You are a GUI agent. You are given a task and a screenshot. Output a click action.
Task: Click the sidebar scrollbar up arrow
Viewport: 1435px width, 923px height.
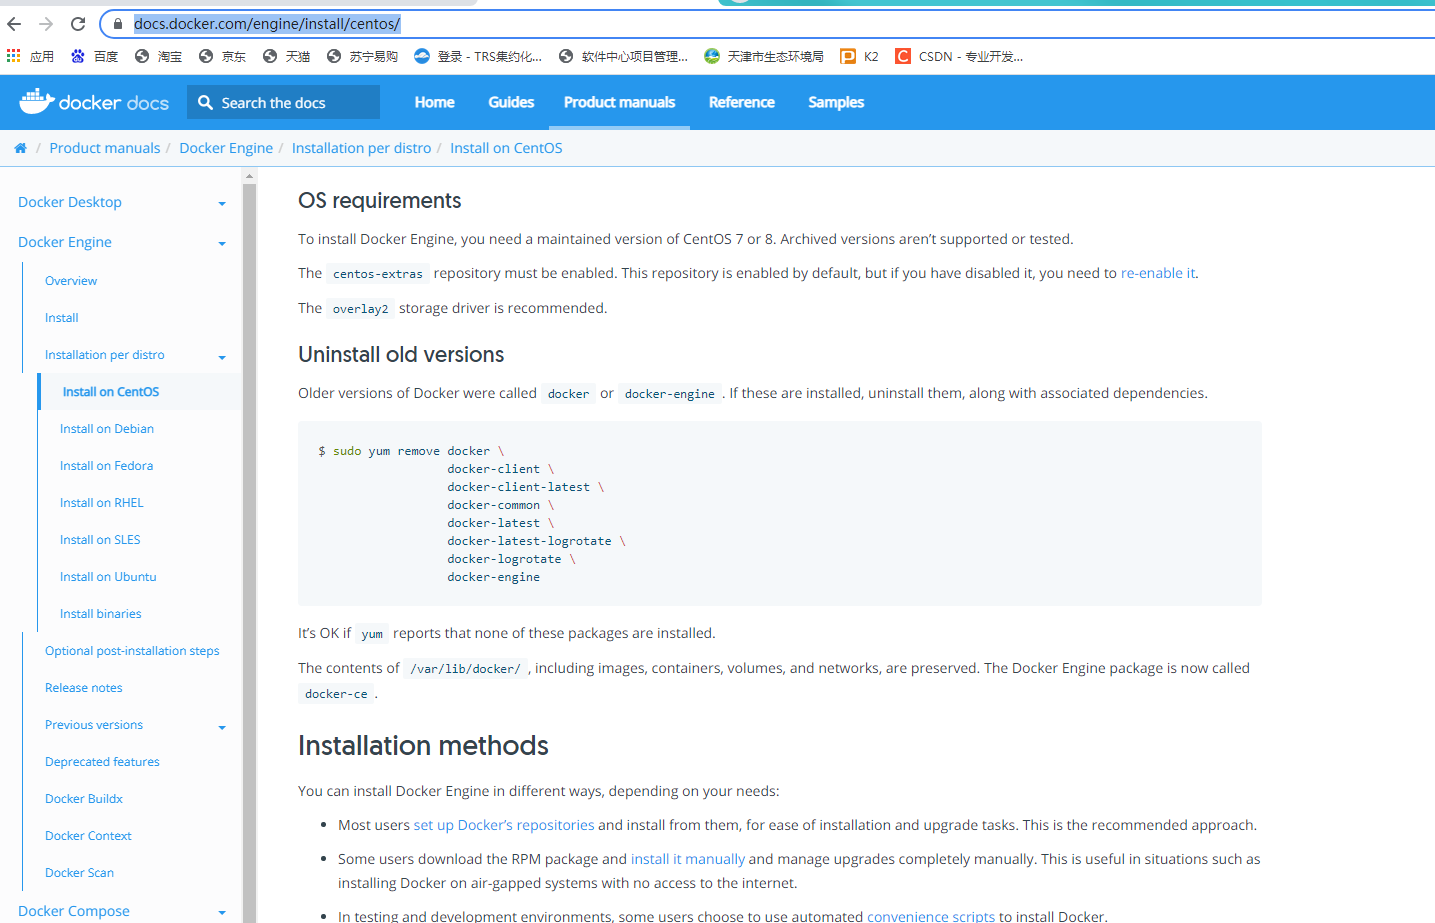tap(250, 176)
